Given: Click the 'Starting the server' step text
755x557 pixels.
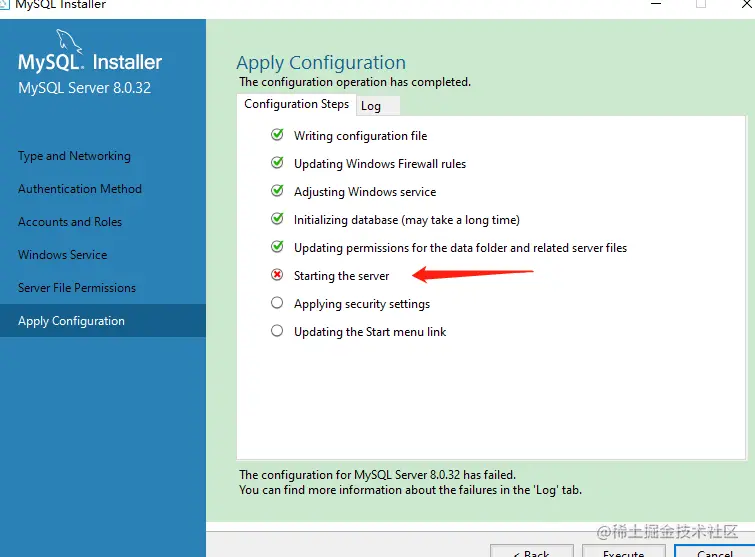Looking at the screenshot, I should [x=341, y=276].
